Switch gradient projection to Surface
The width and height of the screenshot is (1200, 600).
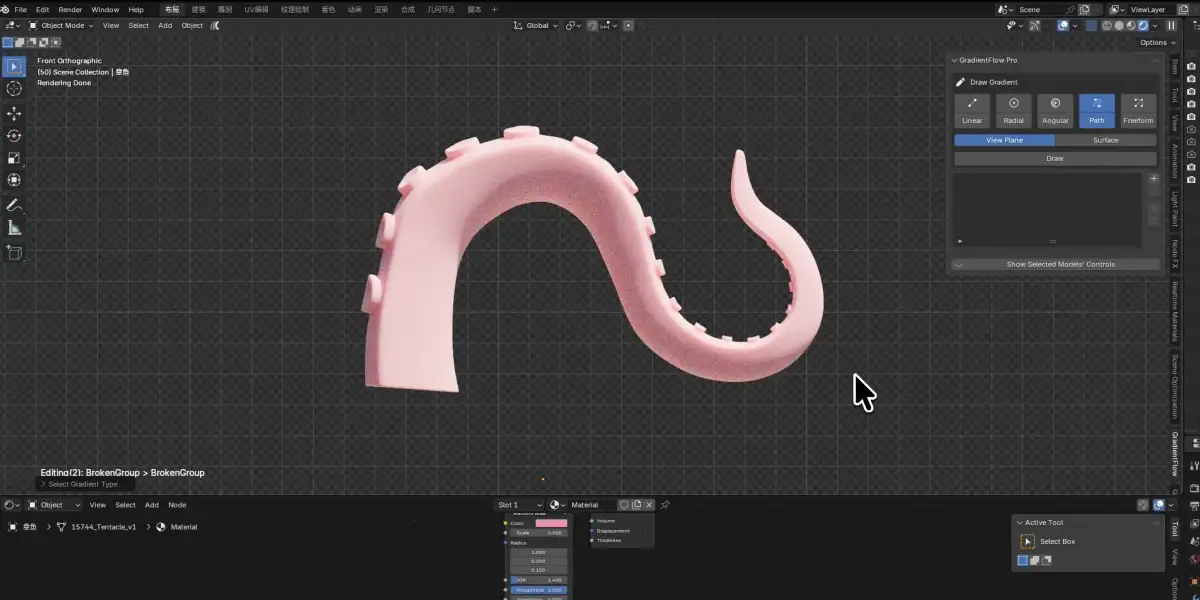(x=1105, y=140)
